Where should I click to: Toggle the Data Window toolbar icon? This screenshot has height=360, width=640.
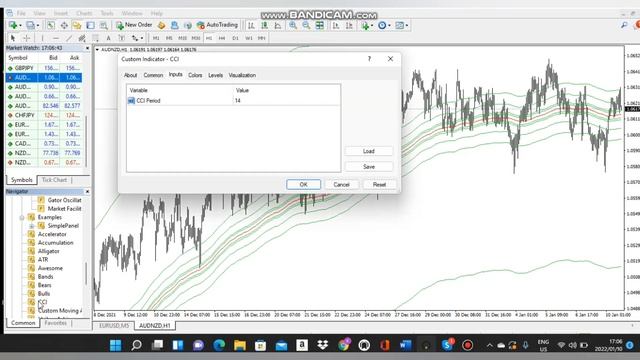click(x=64, y=25)
